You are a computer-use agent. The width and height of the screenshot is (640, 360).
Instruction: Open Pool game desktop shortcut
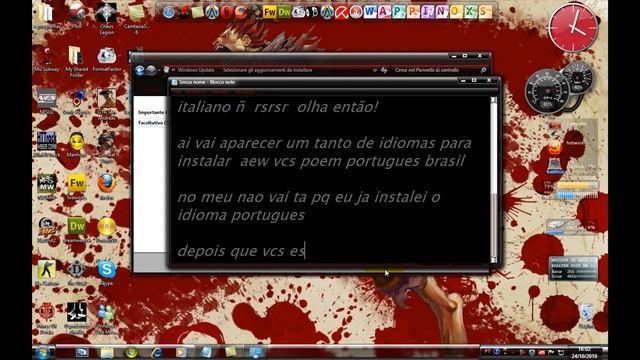pos(76,16)
